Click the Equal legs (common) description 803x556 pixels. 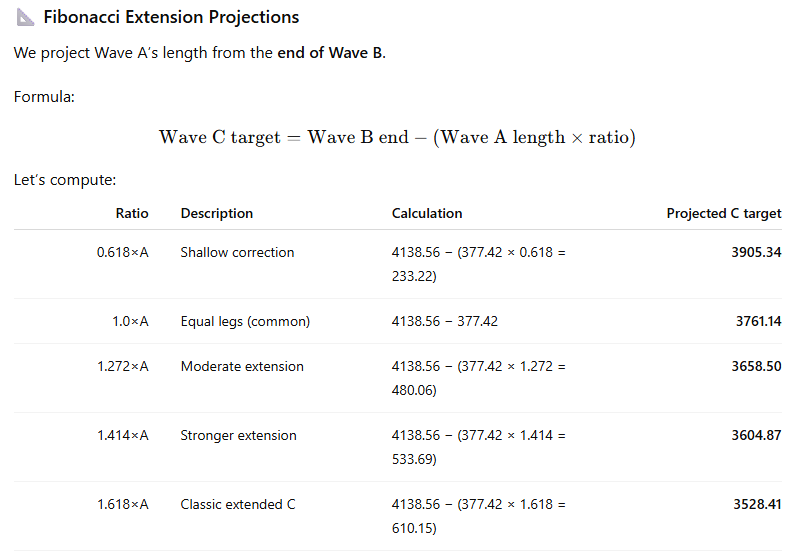[245, 321]
